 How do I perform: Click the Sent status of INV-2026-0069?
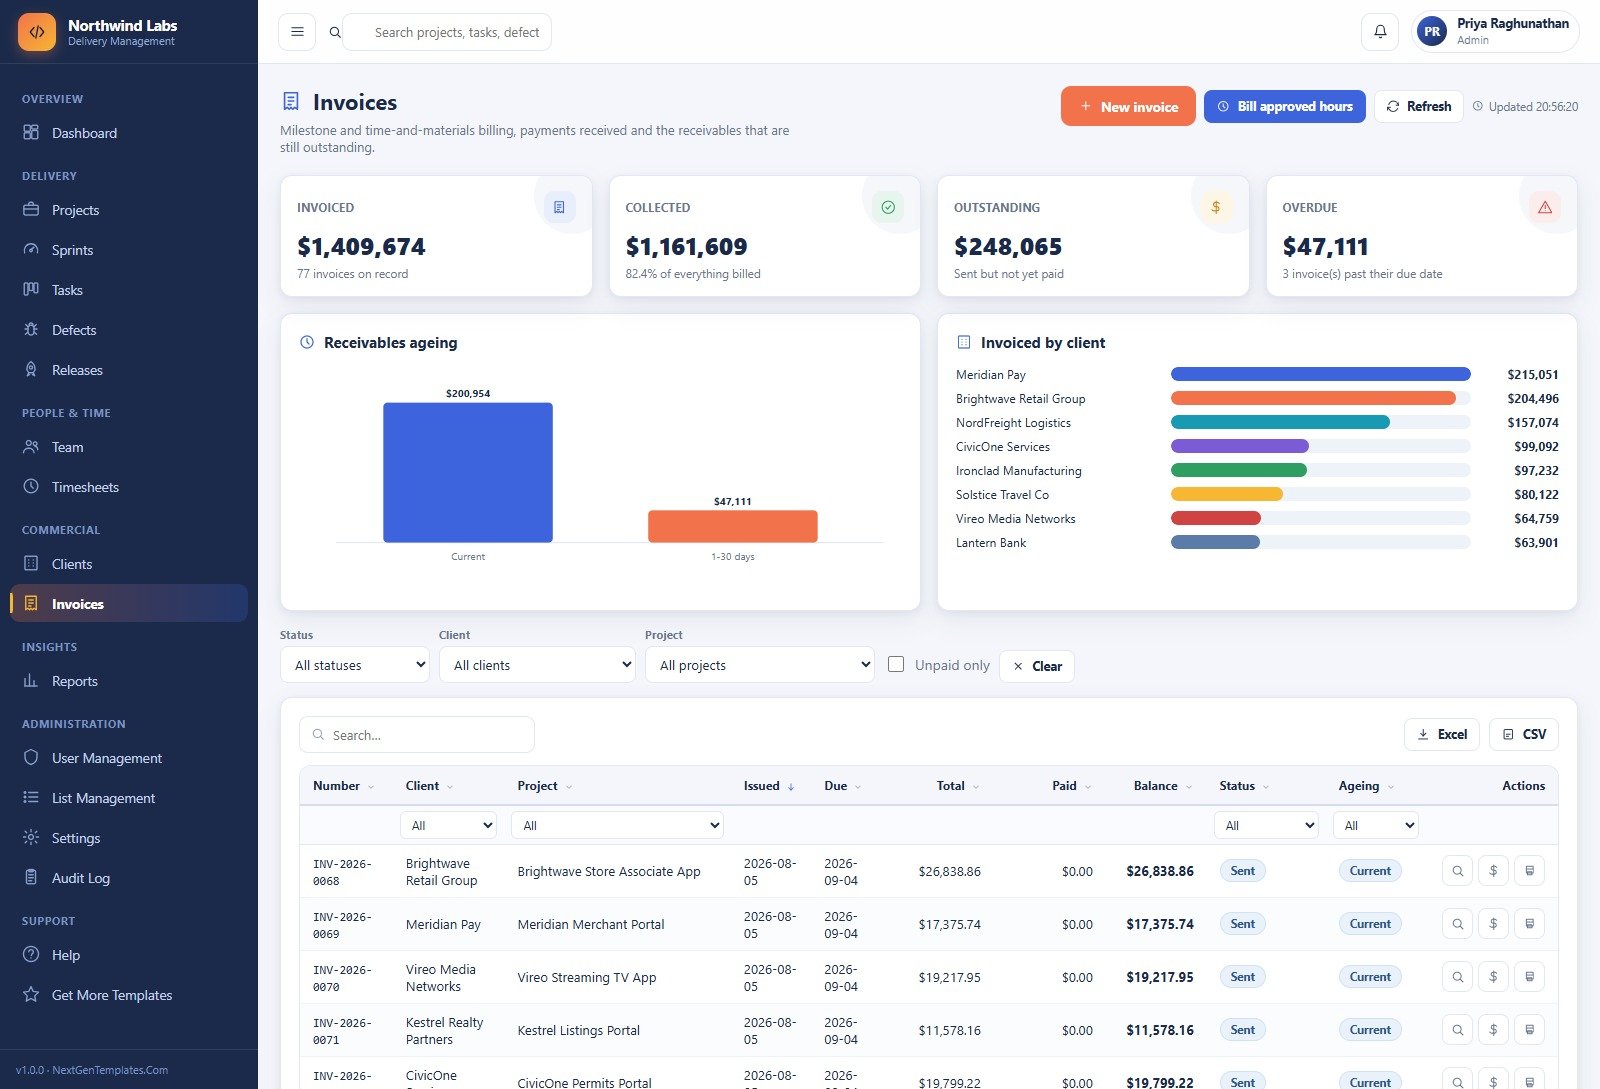point(1243,924)
